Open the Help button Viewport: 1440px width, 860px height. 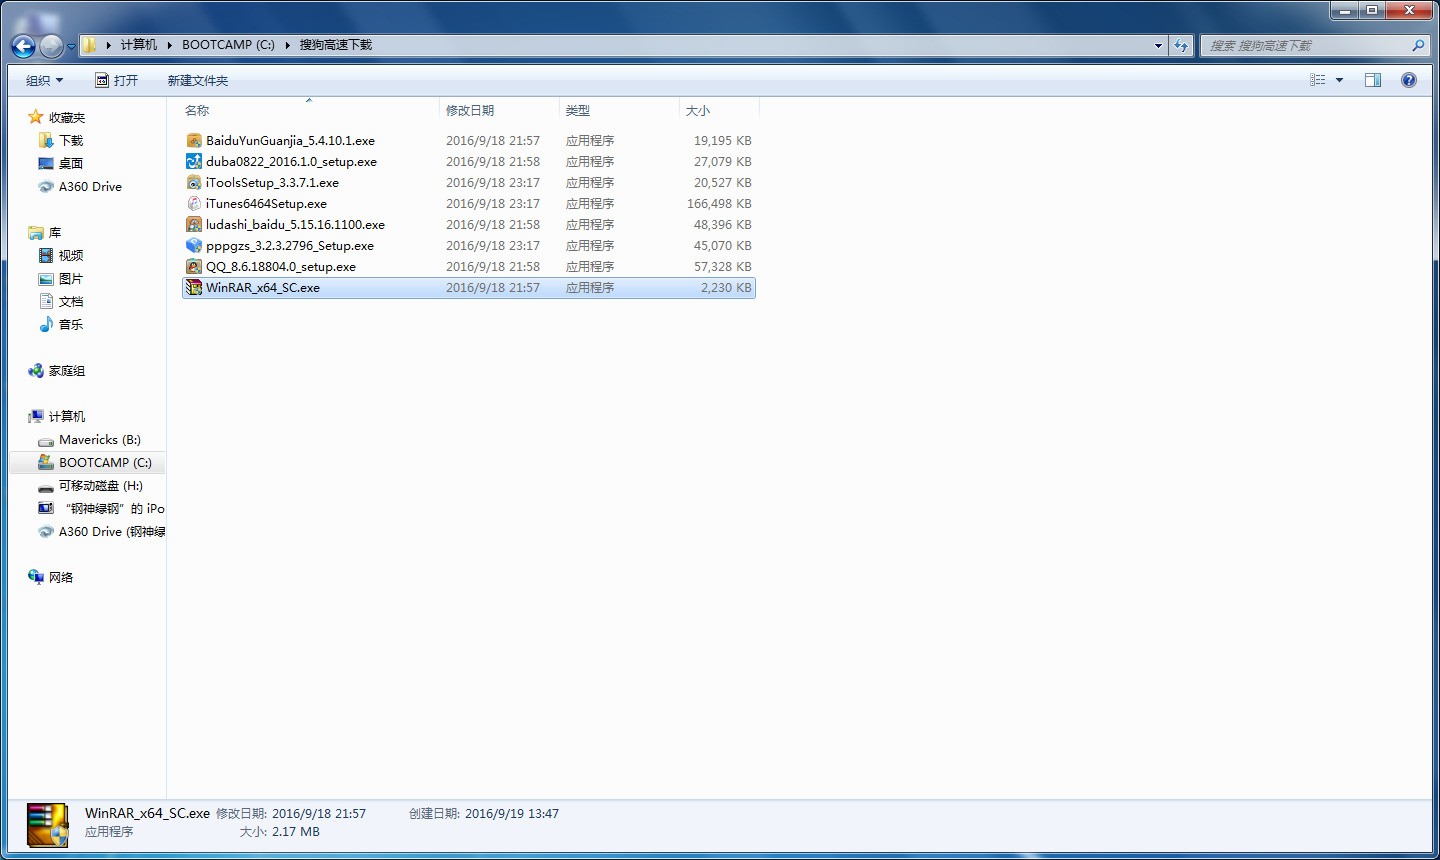[x=1409, y=80]
